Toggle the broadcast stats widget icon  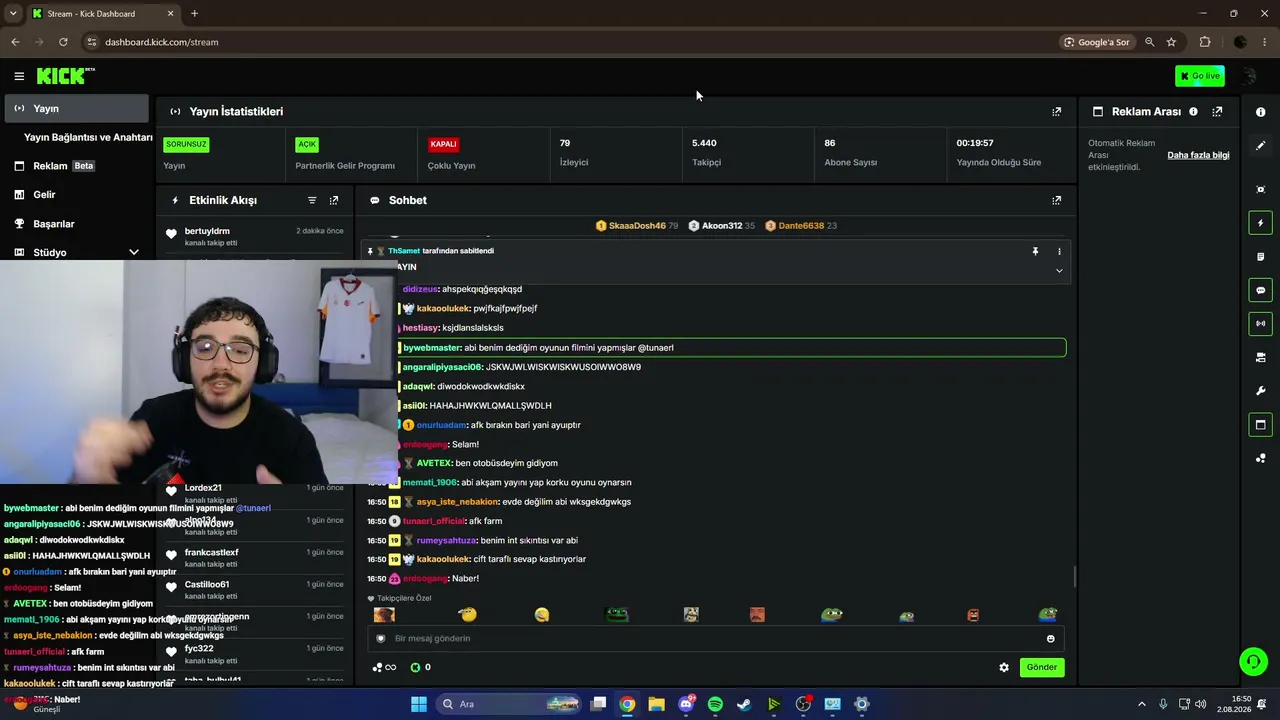[1260, 323]
